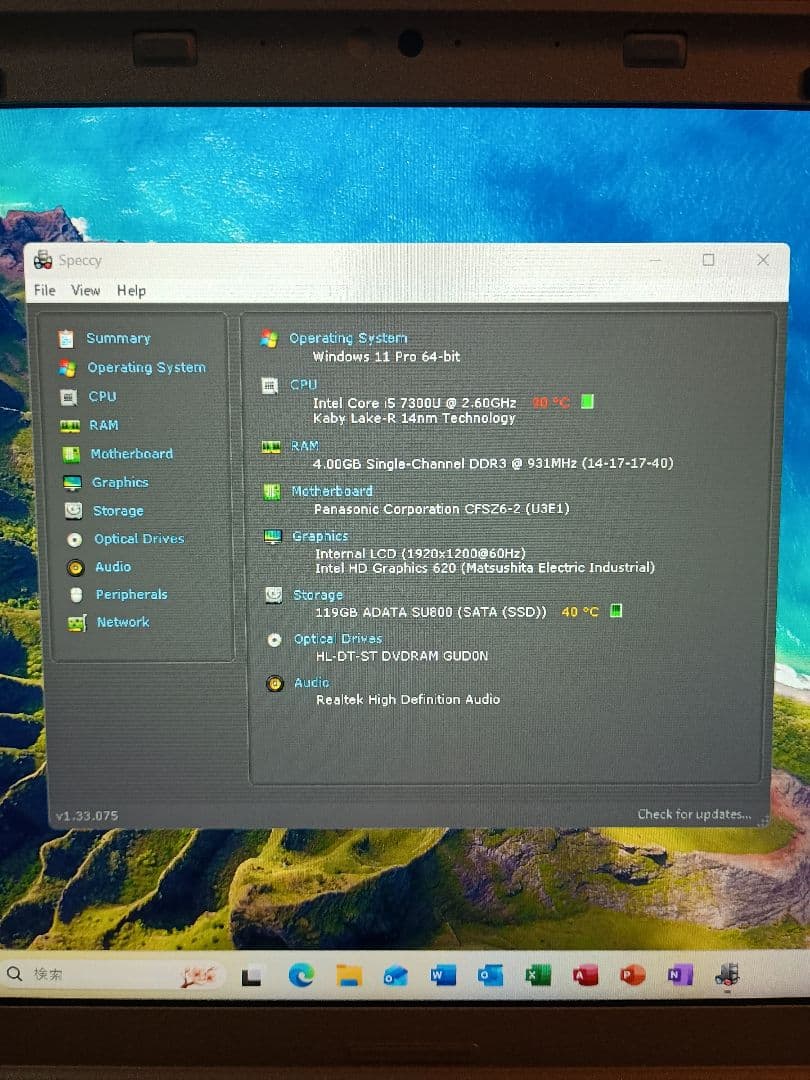Click the Optical Drives disc icon in sidebar
Image resolution: width=810 pixels, height=1080 pixels.
(74, 540)
